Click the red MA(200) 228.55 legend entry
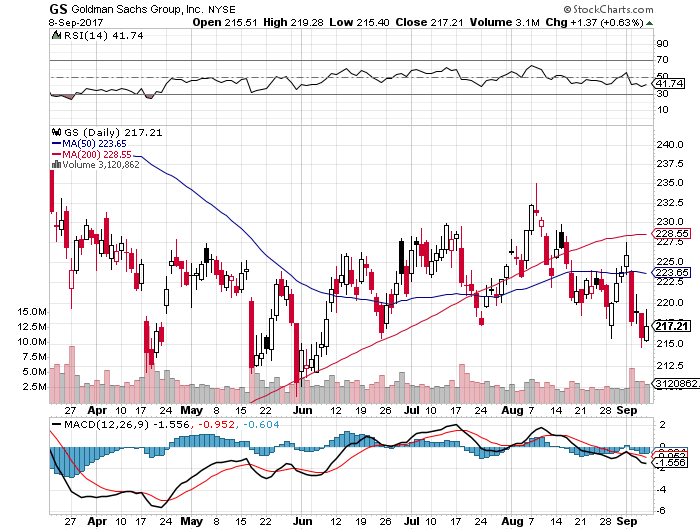The image size is (700, 530). point(92,154)
